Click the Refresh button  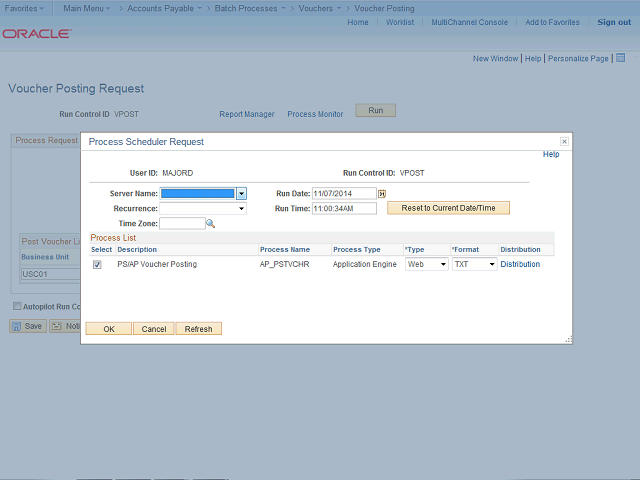[x=198, y=328]
